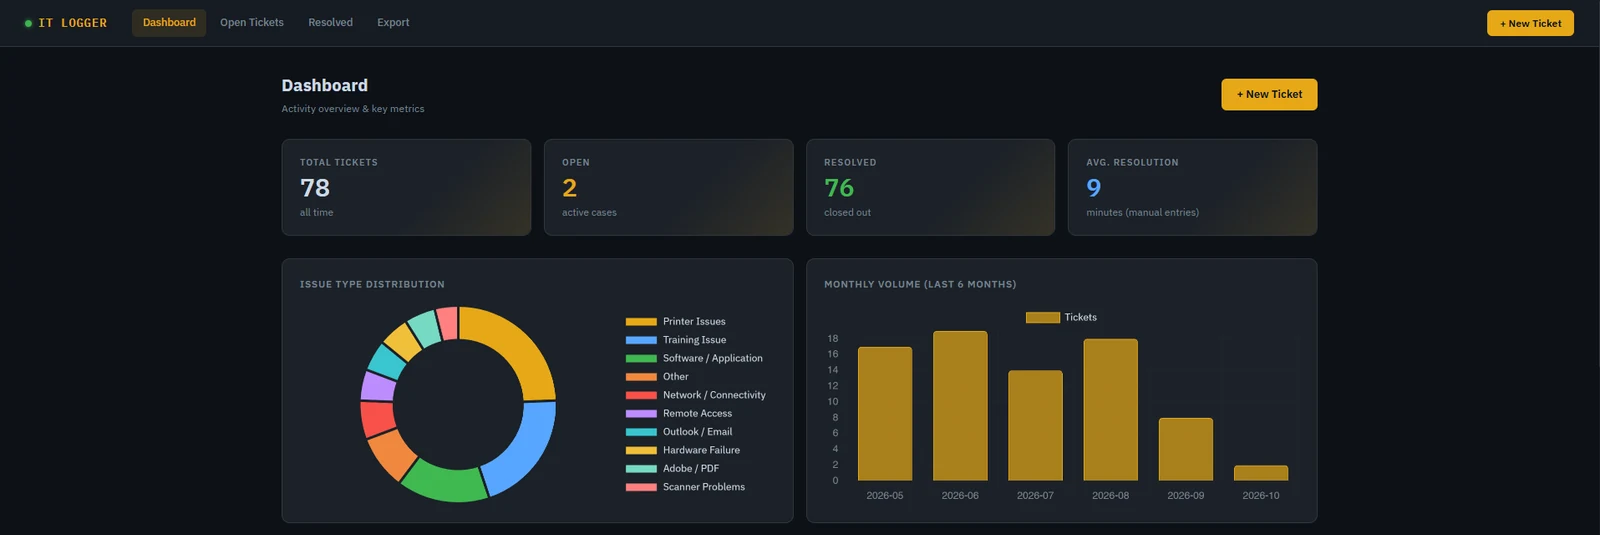This screenshot has width=1600, height=535.
Task: Toggle the Software / Application legend swatch
Action: click(641, 358)
